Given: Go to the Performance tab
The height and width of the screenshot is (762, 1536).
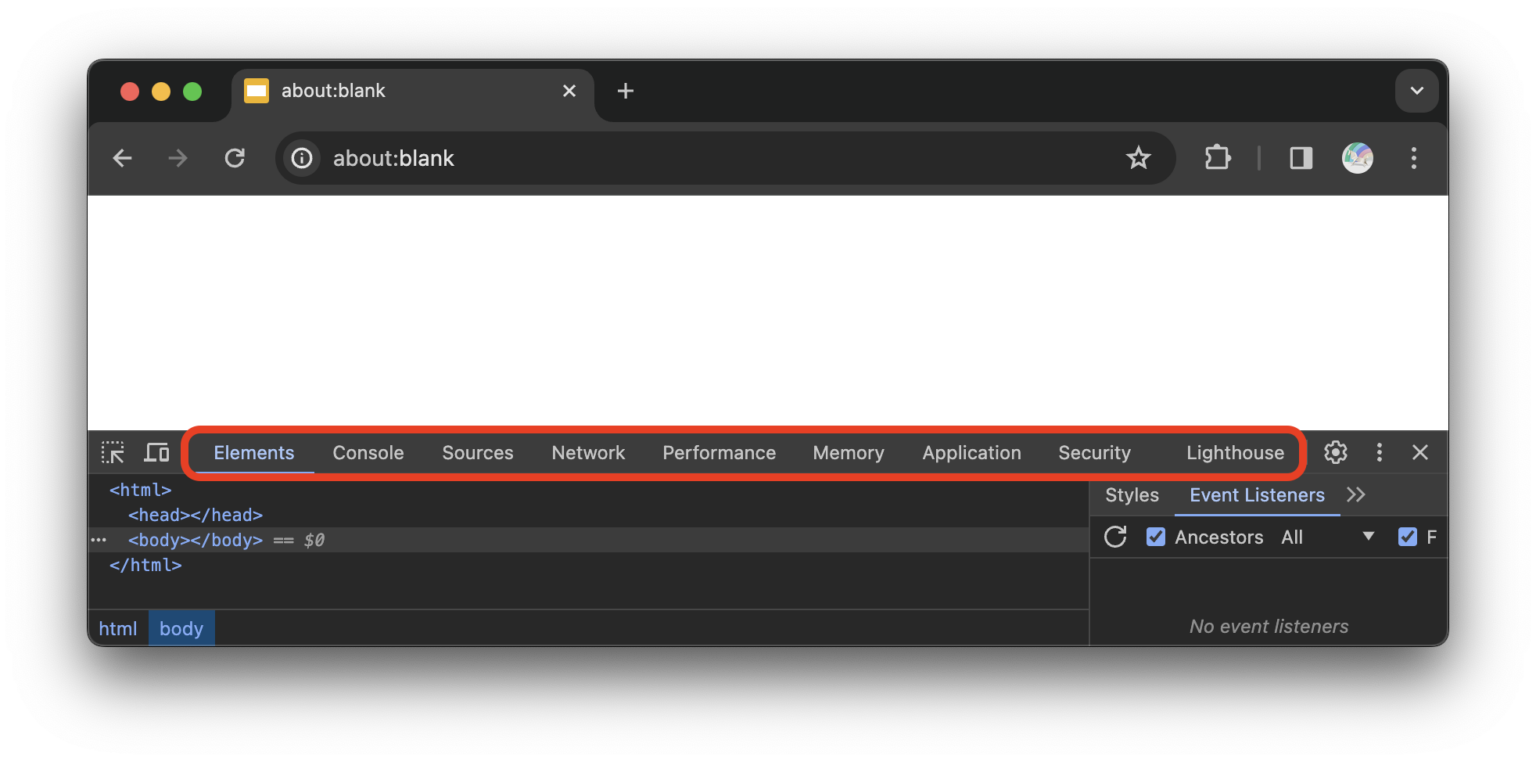Looking at the screenshot, I should 719,453.
